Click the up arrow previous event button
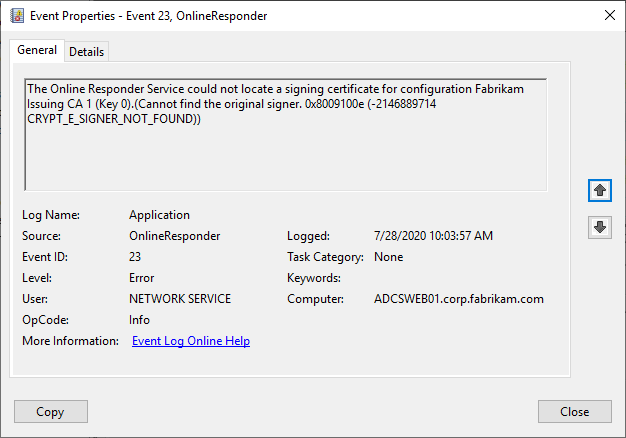 pos(600,189)
